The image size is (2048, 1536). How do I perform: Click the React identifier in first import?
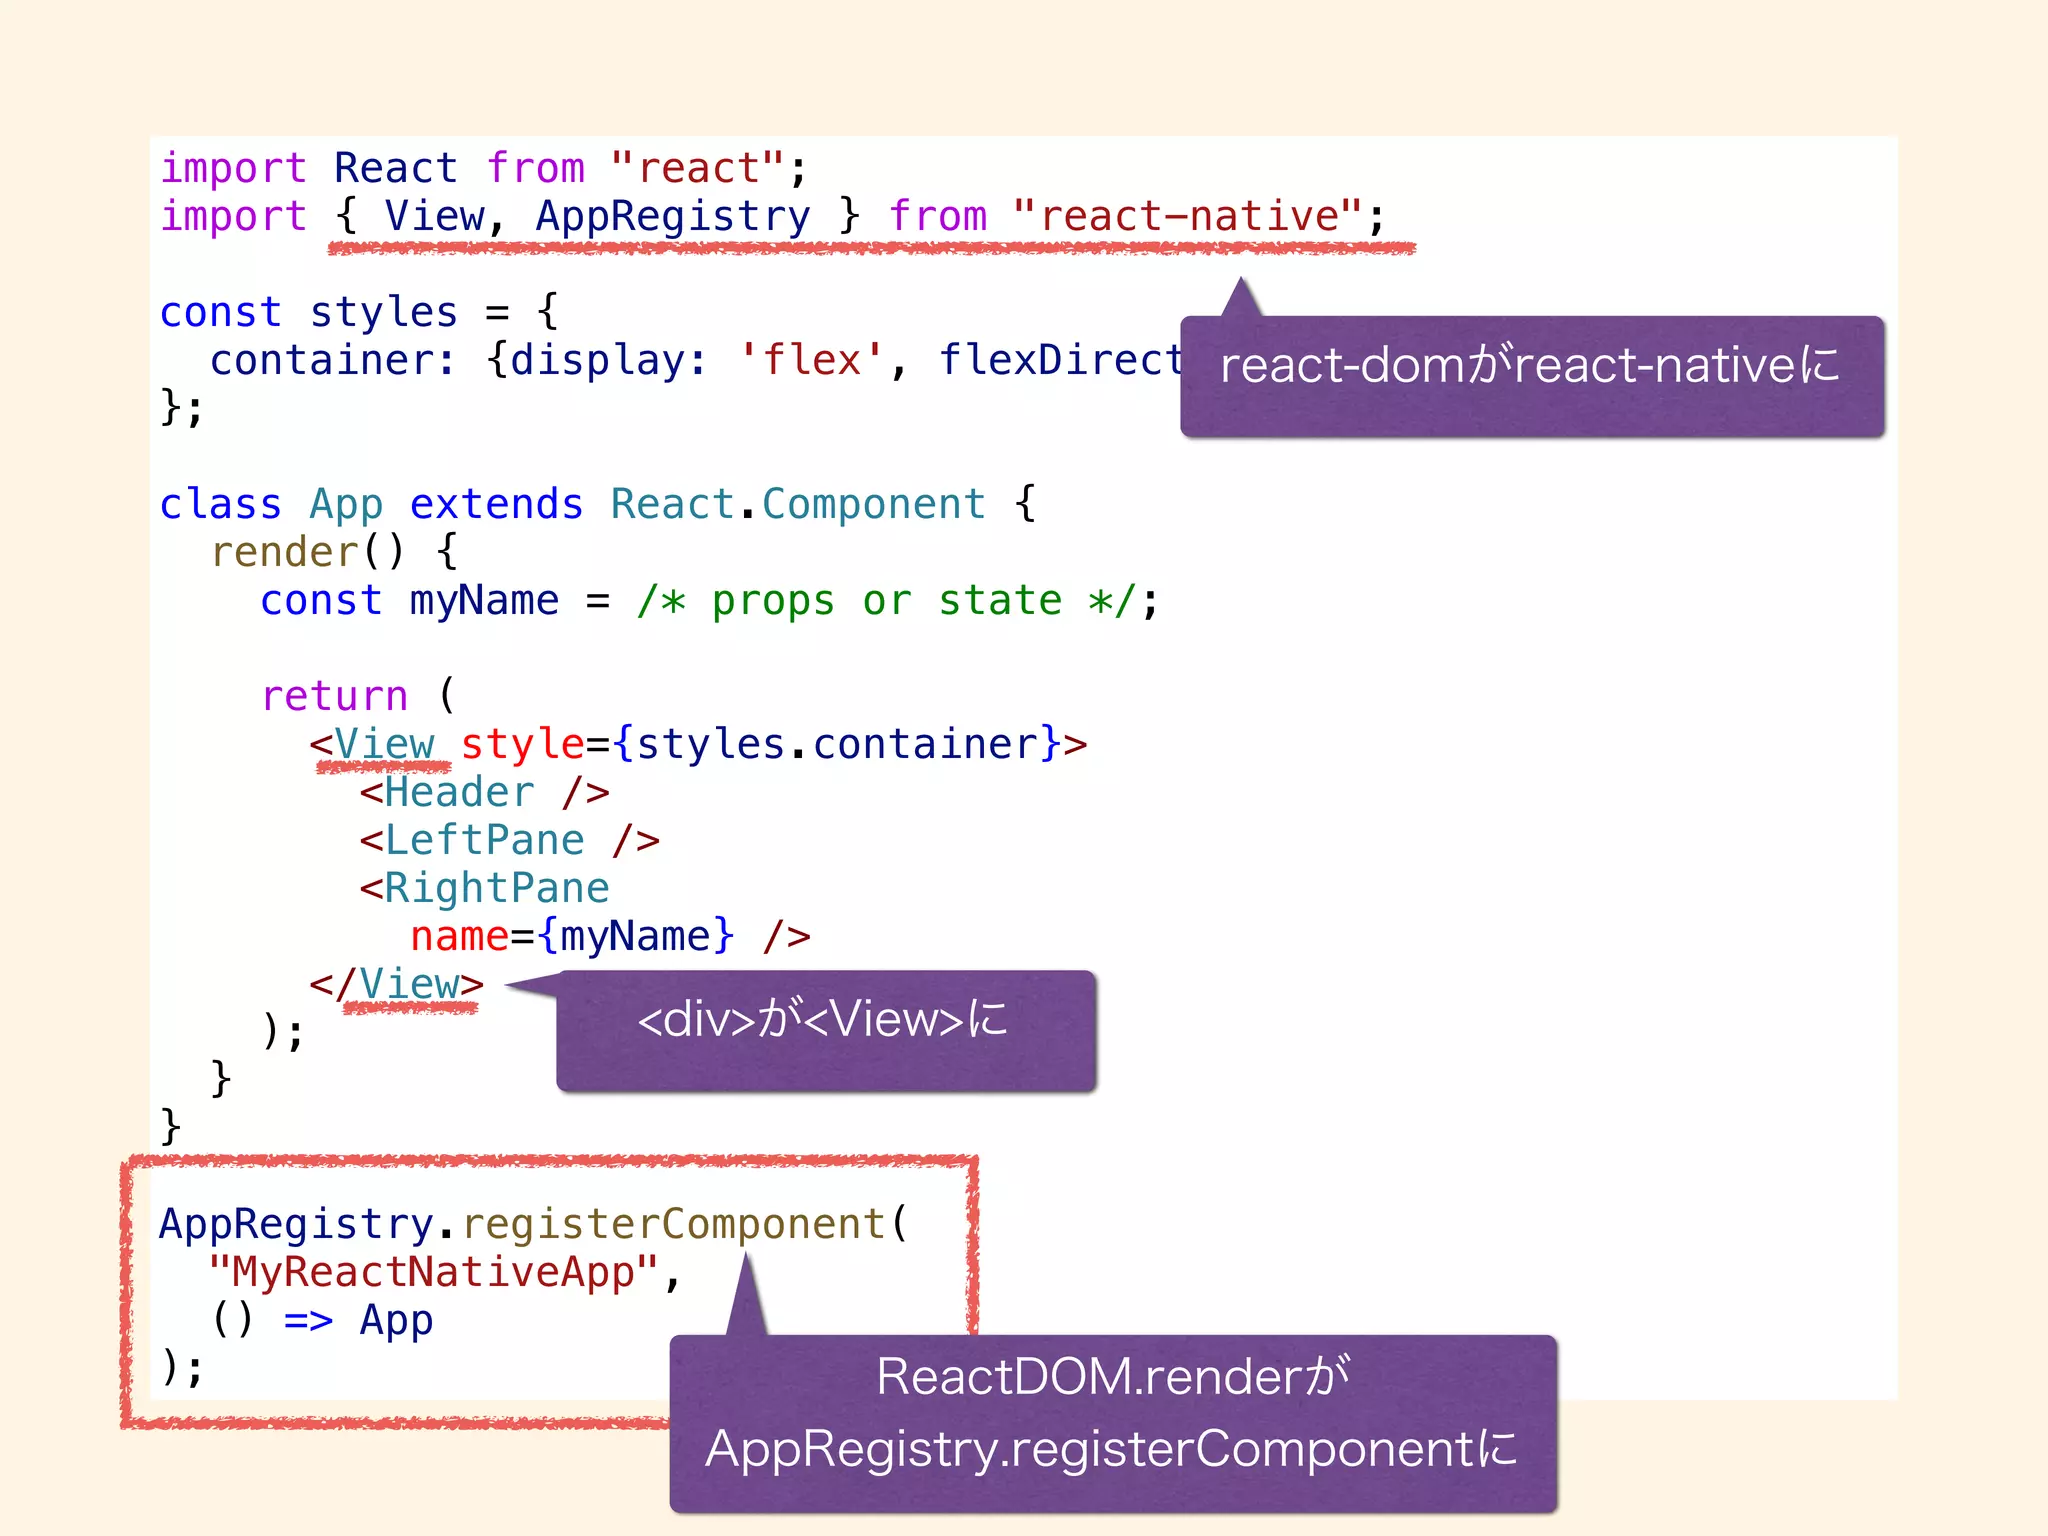pyautogui.click(x=396, y=168)
